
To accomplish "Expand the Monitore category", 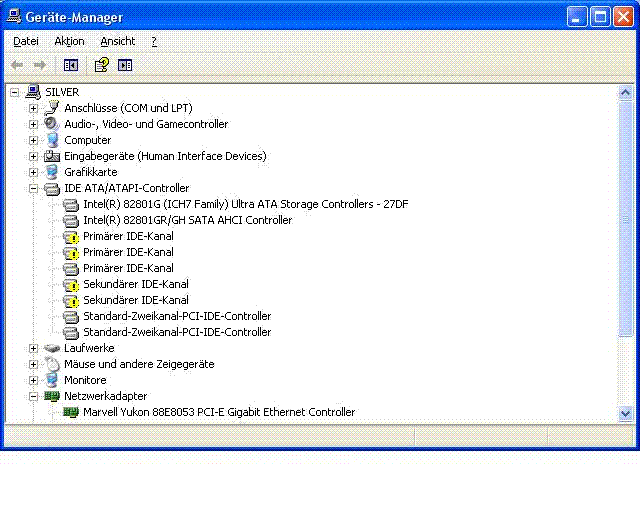I will tap(33, 380).
